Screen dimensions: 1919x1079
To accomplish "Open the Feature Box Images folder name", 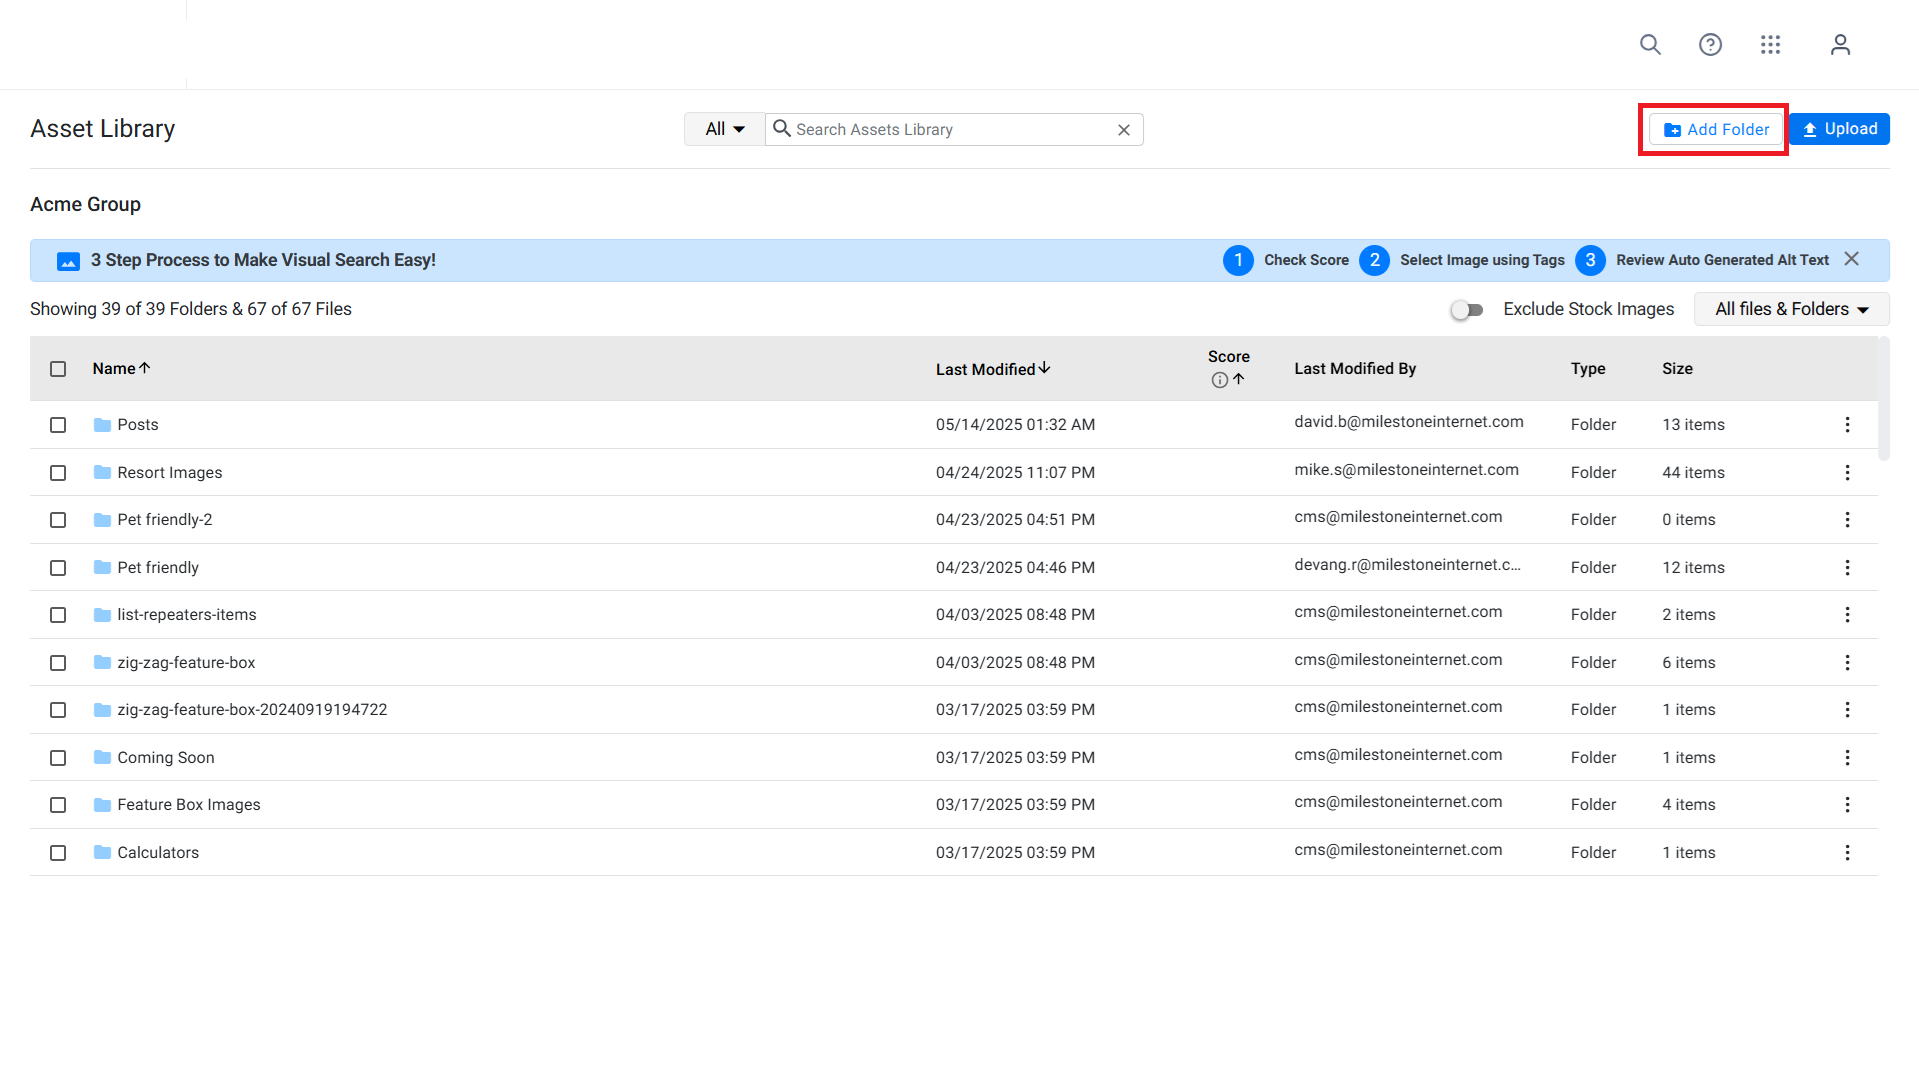I will [x=189, y=805].
